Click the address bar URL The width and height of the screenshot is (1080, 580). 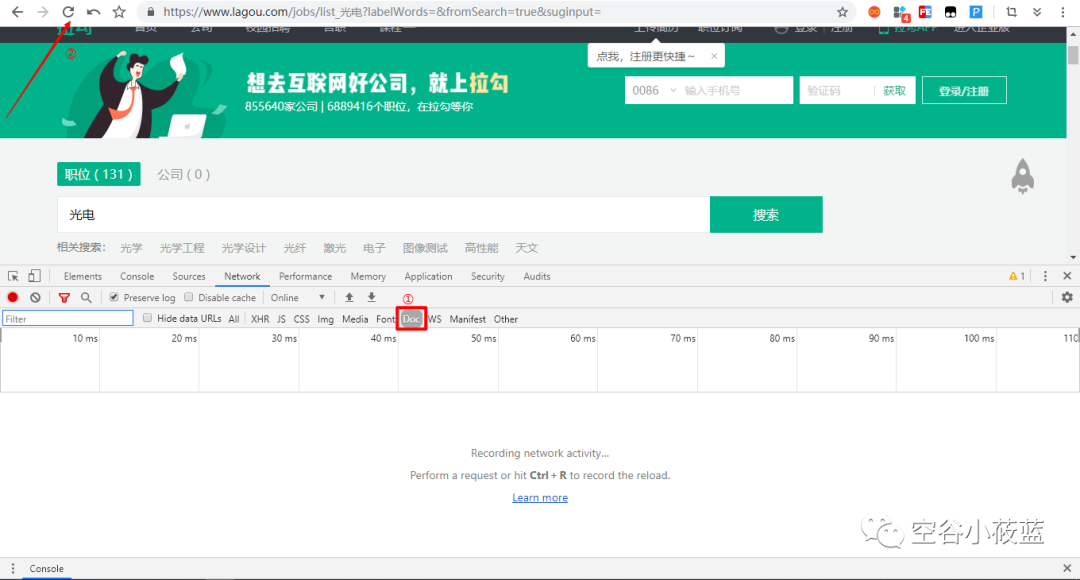pyautogui.click(x=382, y=12)
